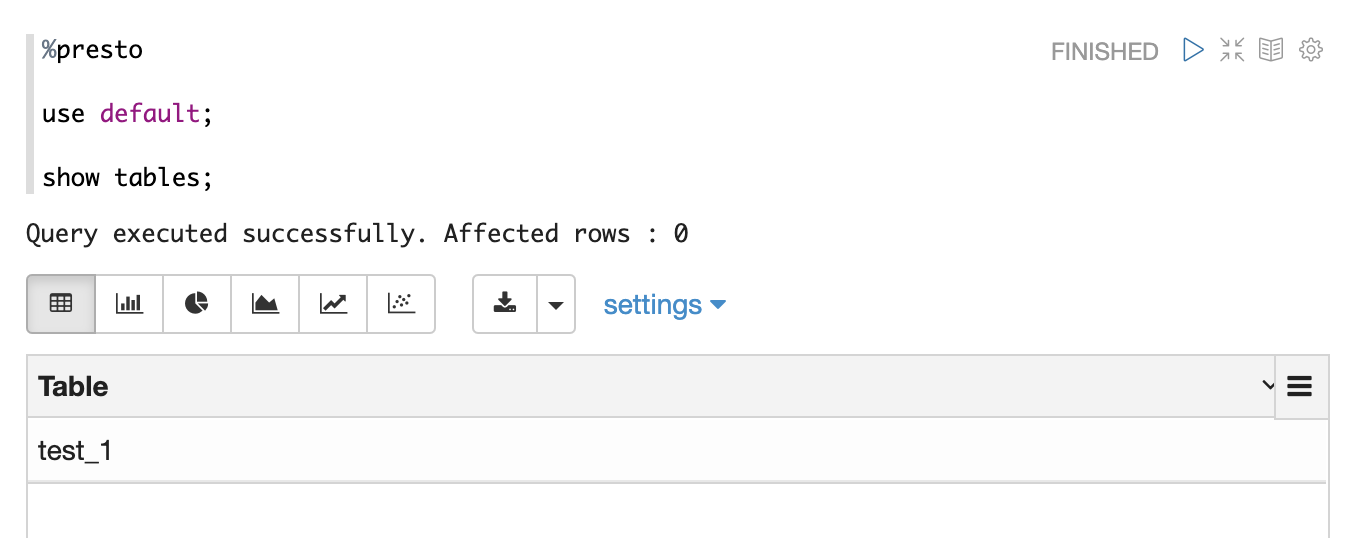Expand the settings dropdown link

664,304
